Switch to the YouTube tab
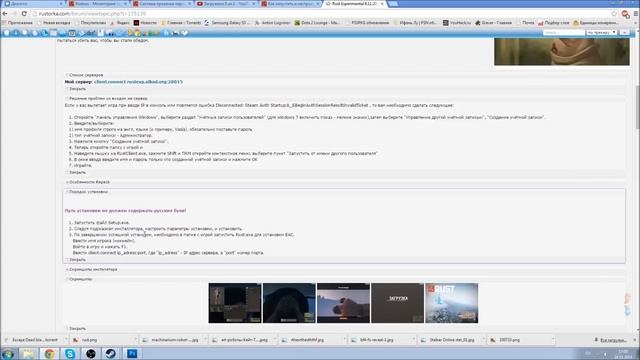This screenshot has width=640, height=360. click(x=226, y=4)
